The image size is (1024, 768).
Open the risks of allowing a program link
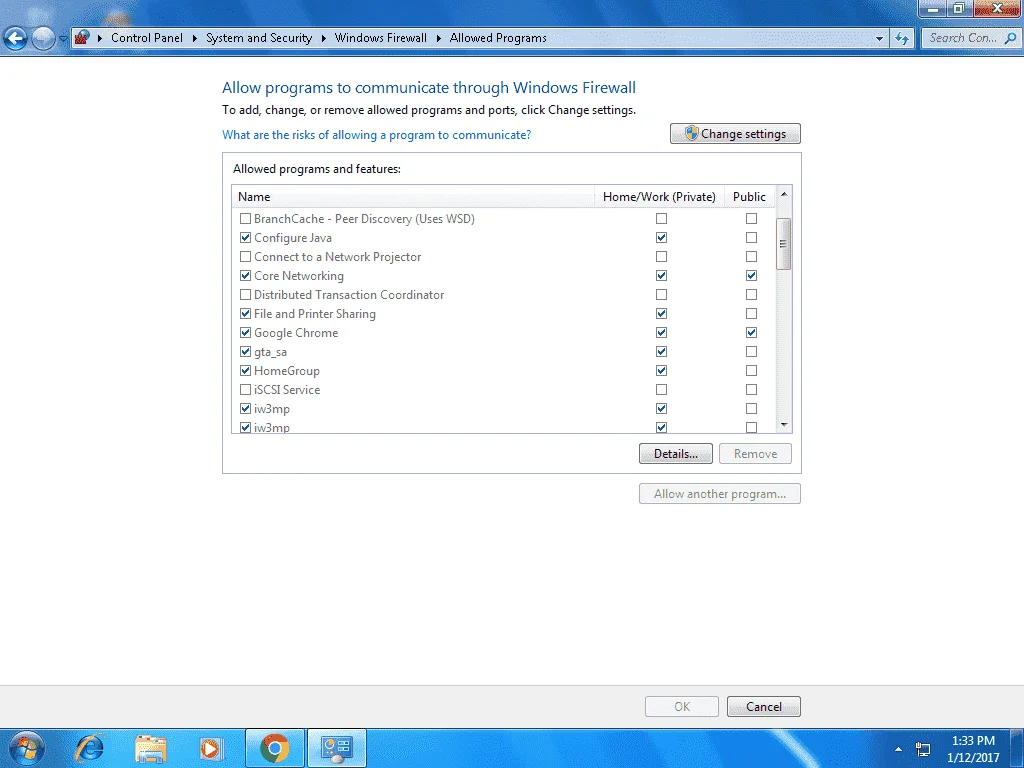[x=376, y=135]
